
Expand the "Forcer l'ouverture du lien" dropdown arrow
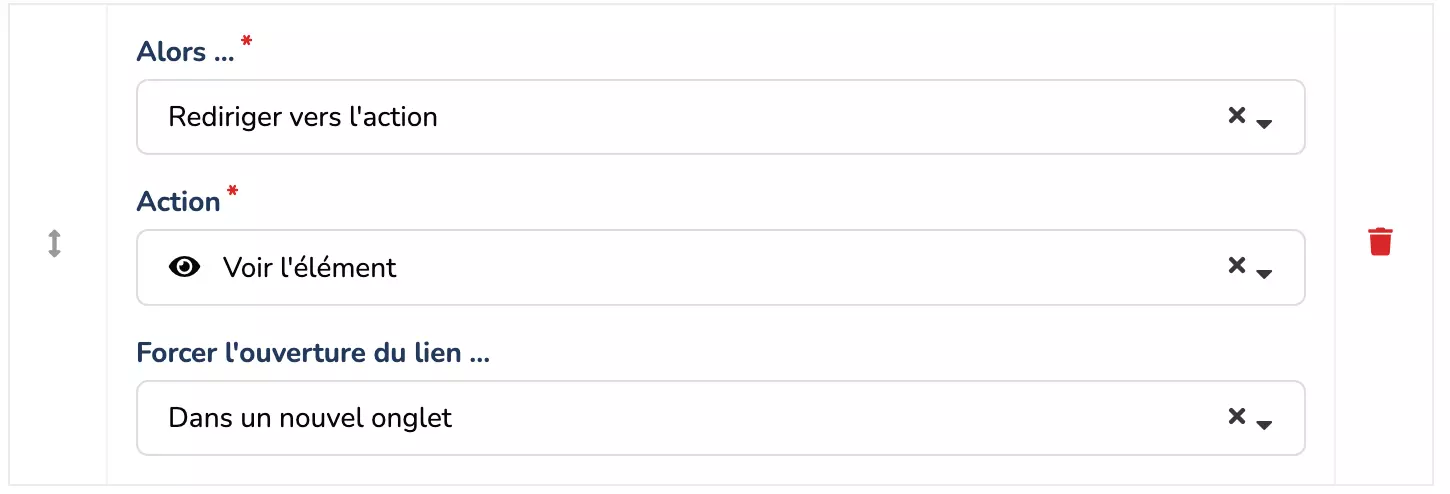tap(1264, 424)
